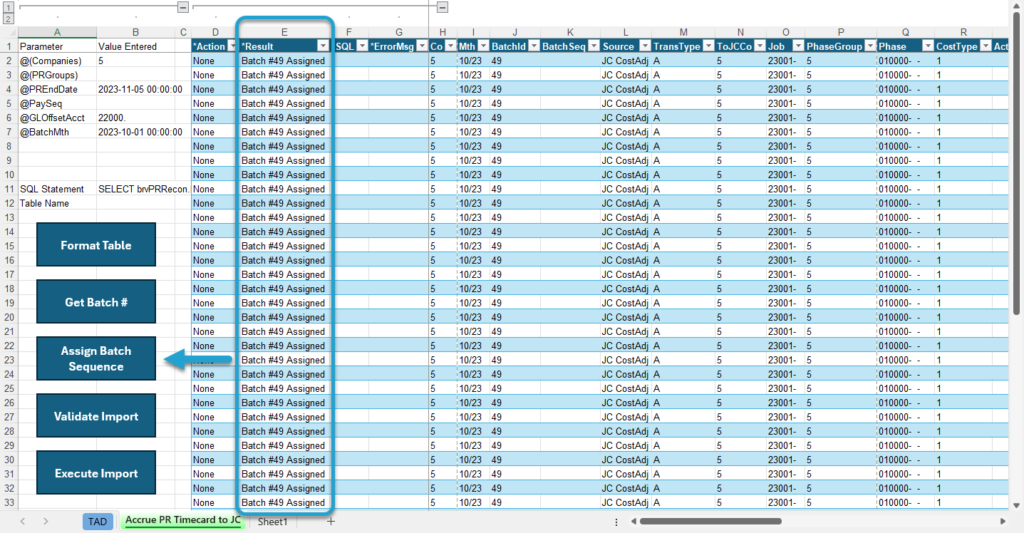Click the Validate Import button
The height and width of the screenshot is (533, 1024).
pos(96,415)
